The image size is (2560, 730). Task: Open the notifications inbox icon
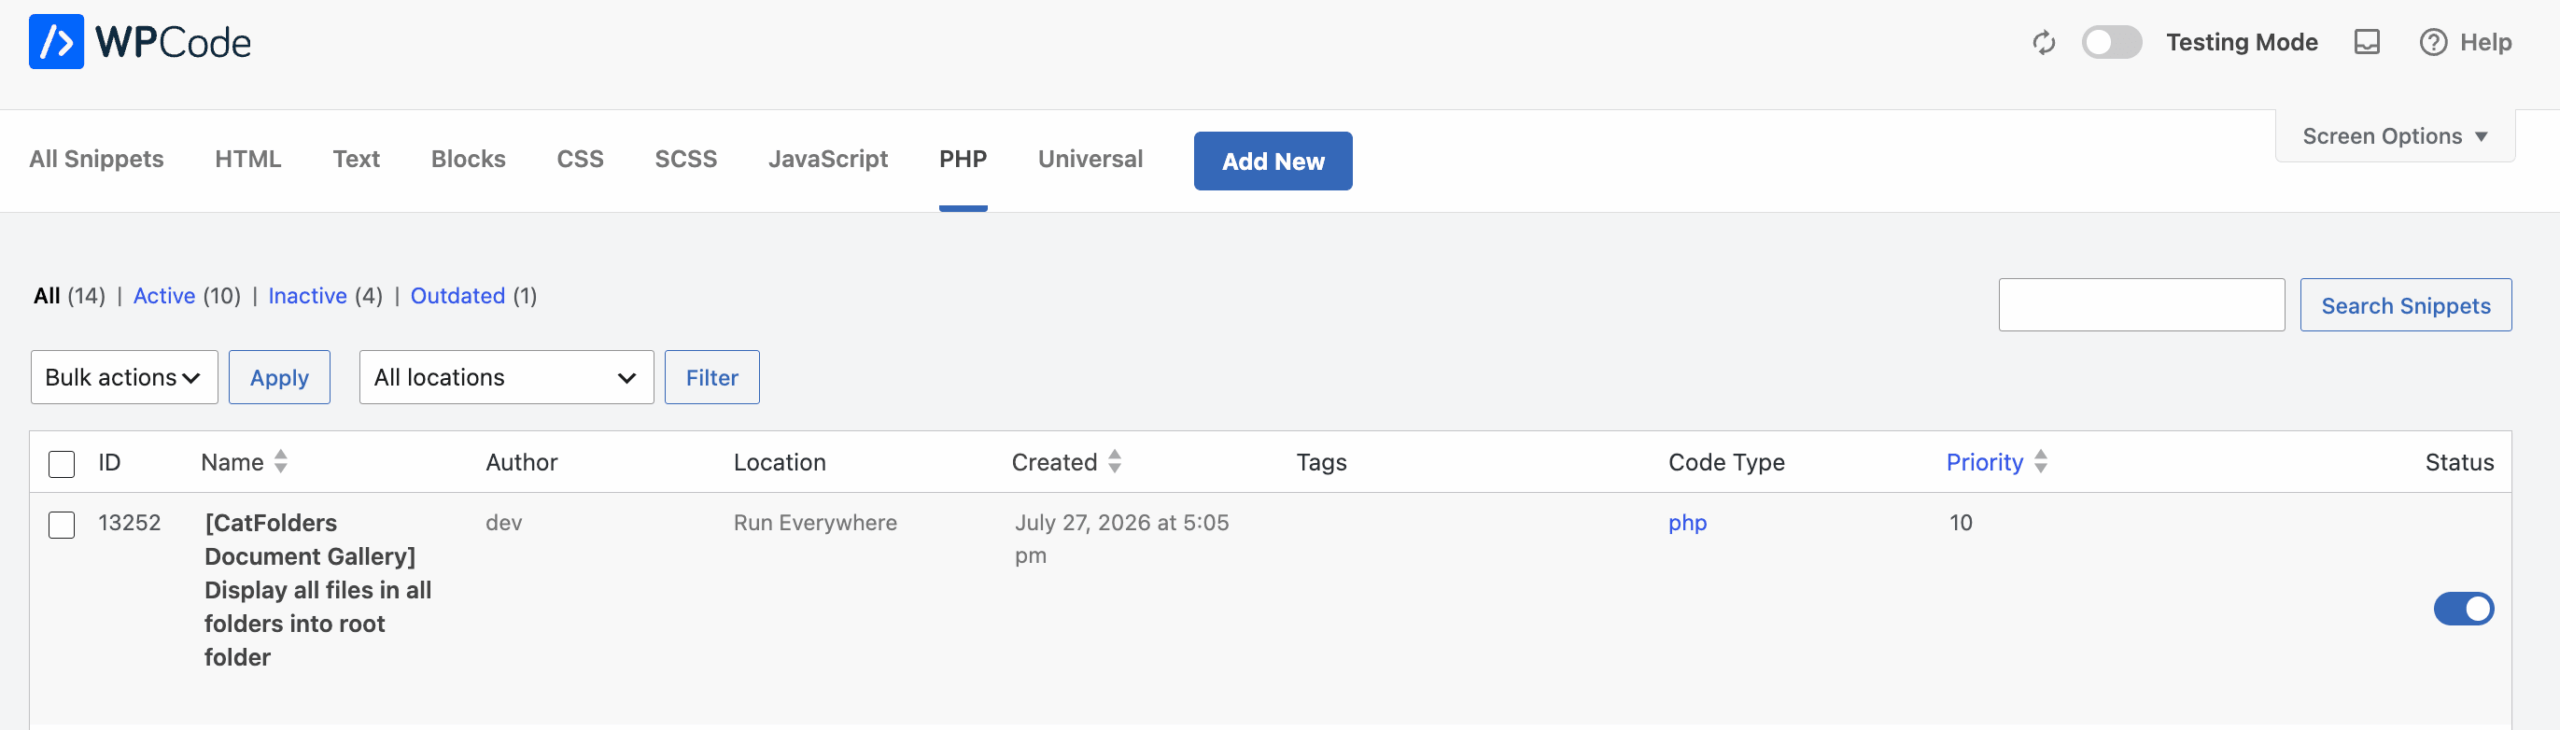point(2367,42)
